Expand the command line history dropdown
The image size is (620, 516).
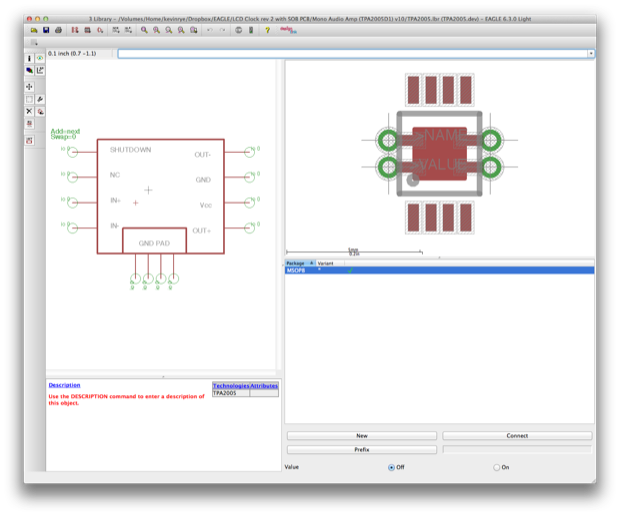point(591,53)
